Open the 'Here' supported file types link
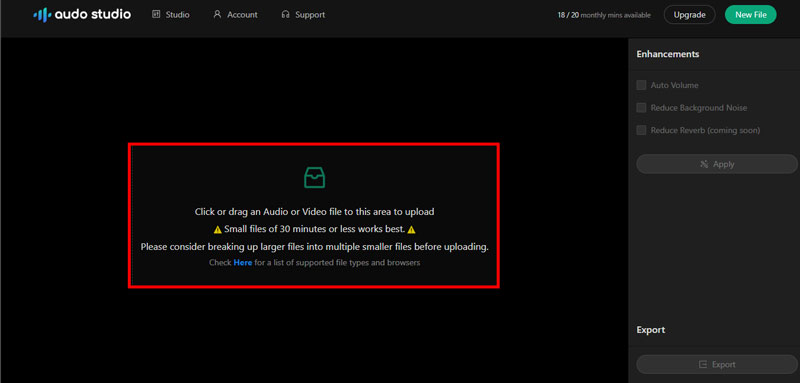The width and height of the screenshot is (800, 383). coord(243,263)
